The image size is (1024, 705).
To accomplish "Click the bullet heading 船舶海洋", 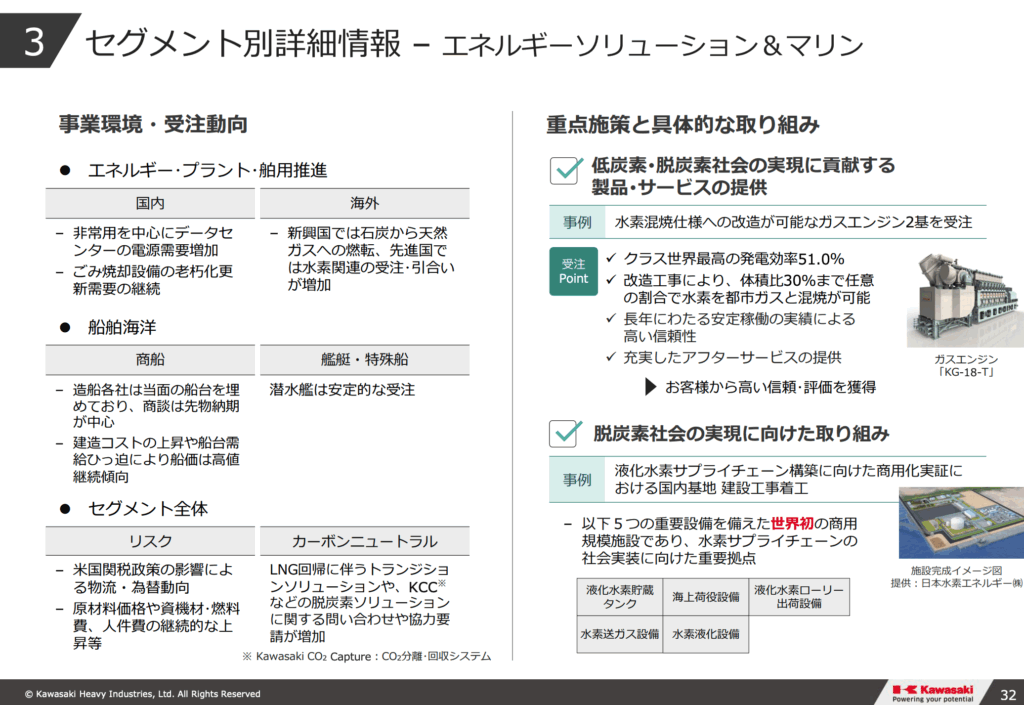I will coord(122,327).
